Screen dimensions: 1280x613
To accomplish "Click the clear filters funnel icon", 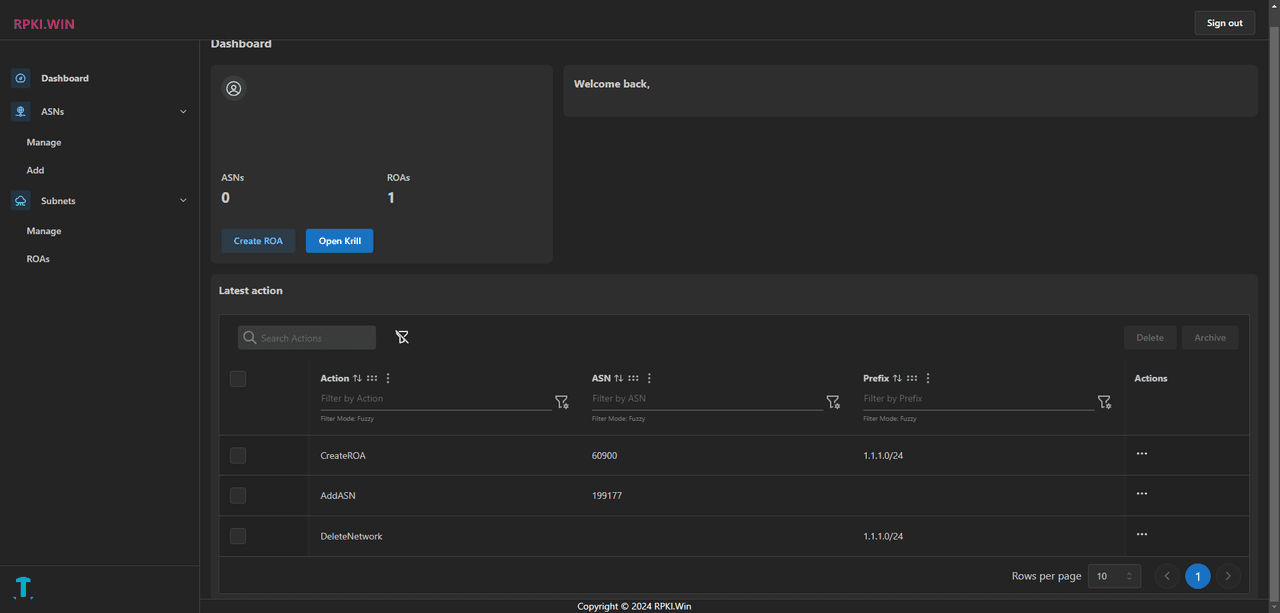I will tap(402, 337).
